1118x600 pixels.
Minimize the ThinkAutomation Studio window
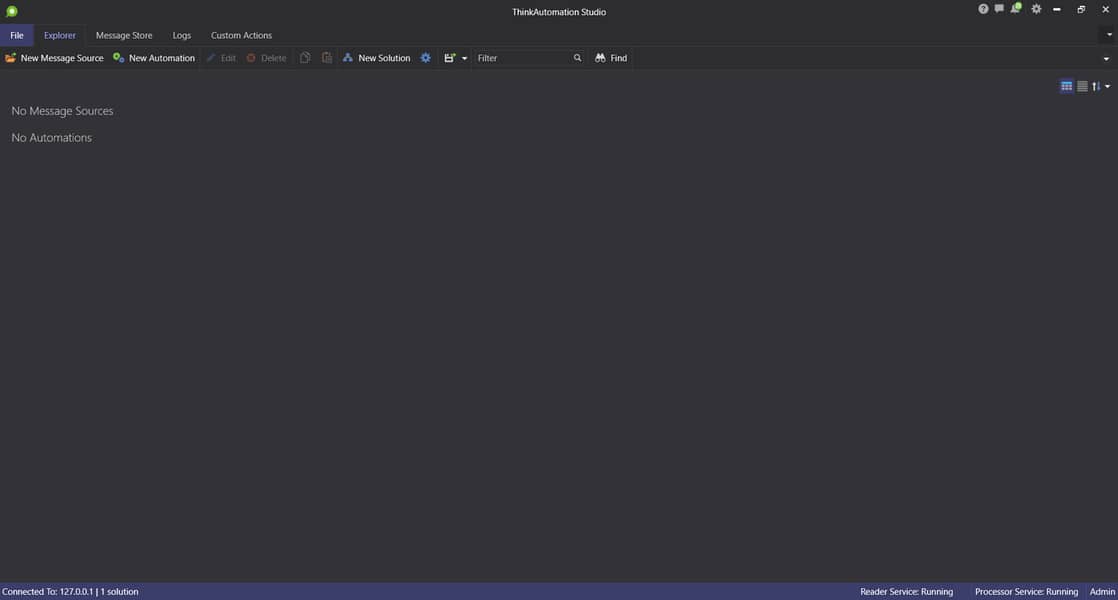[1057, 9]
